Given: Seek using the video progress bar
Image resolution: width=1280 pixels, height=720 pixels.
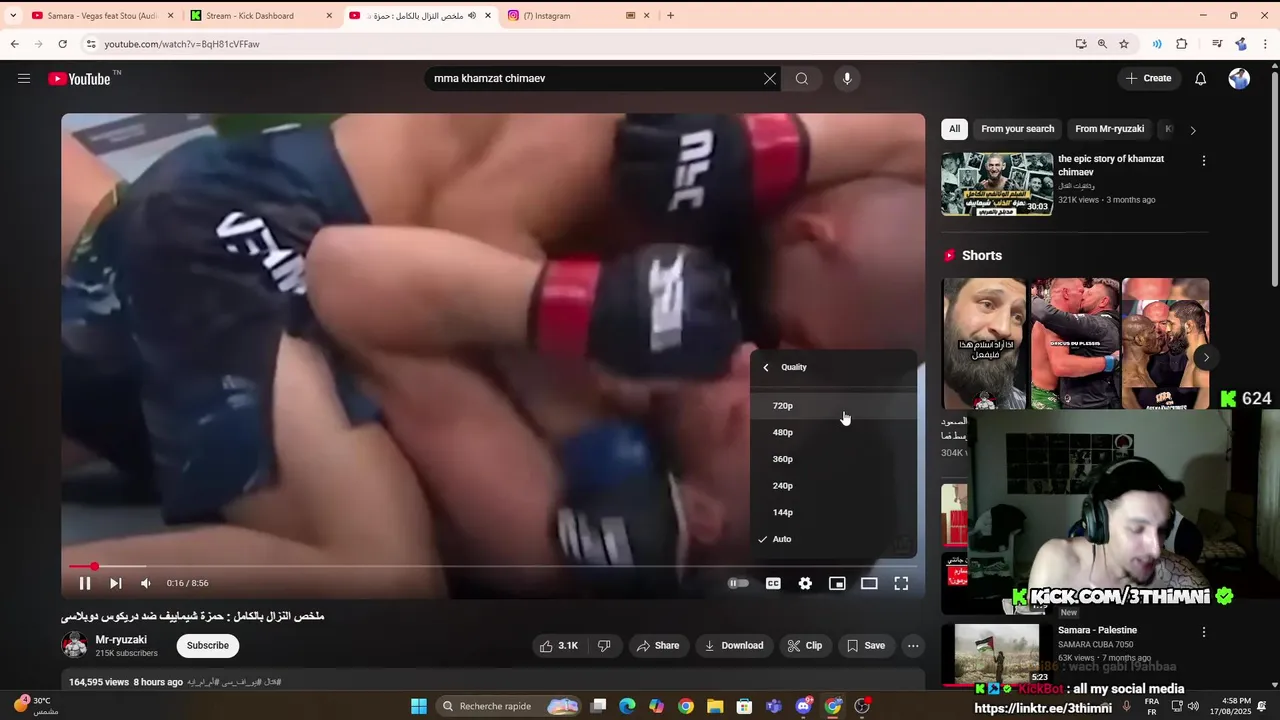Looking at the screenshot, I should (493, 567).
